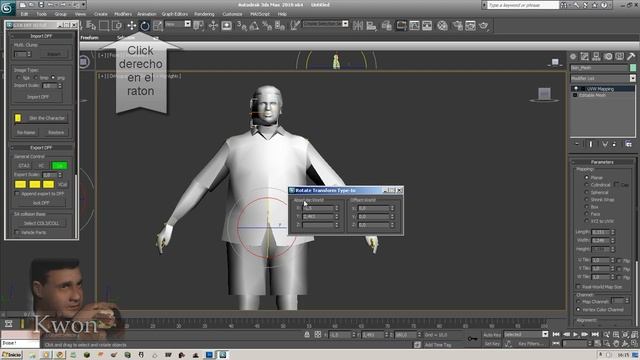Click the Select by Name icon
Image resolution: width=640 pixels, height=360 pixels.
91,26
